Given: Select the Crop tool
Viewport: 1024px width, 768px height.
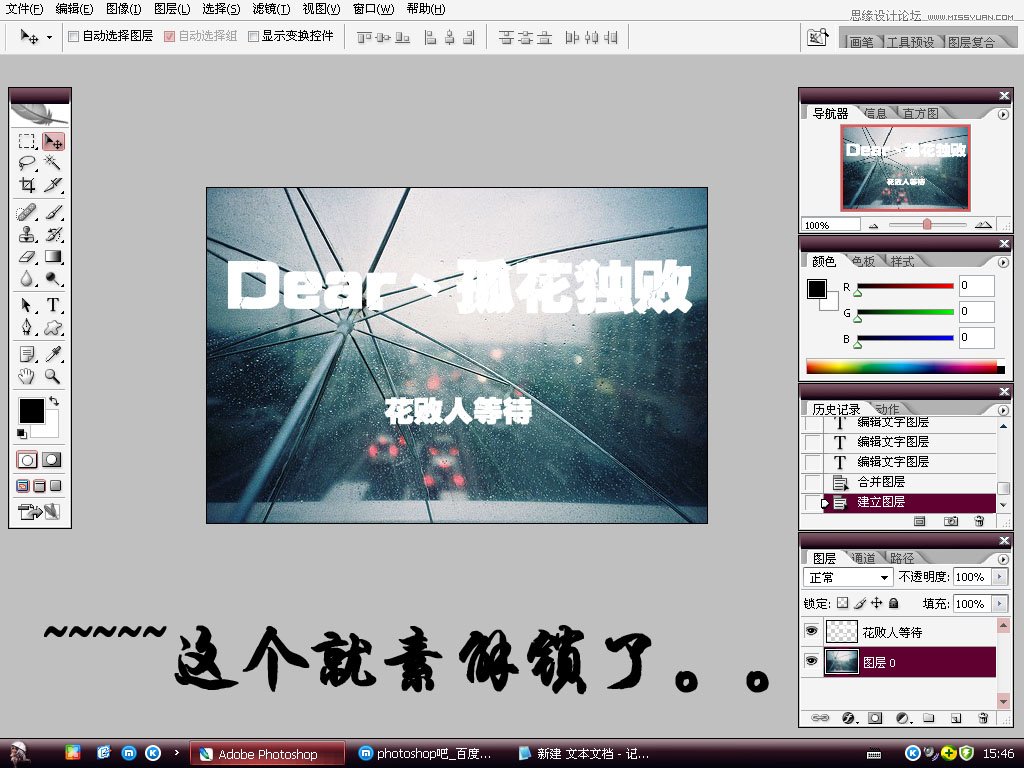Looking at the screenshot, I should pyautogui.click(x=27, y=185).
